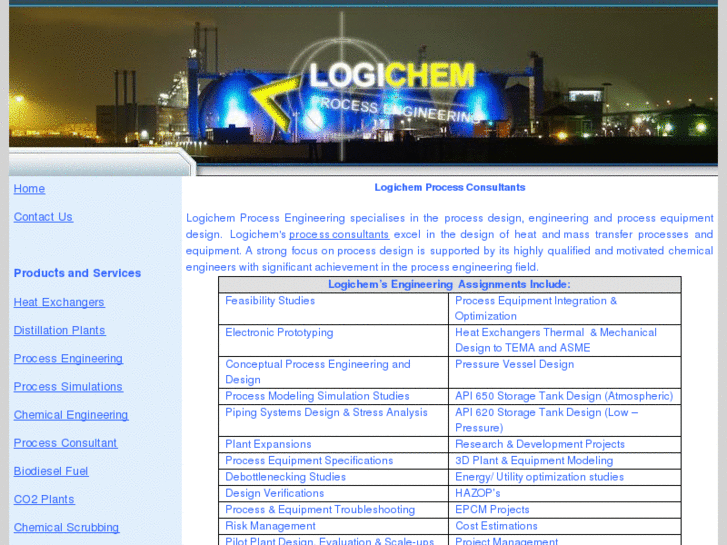Open the Chemical Engineering link

[71, 415]
